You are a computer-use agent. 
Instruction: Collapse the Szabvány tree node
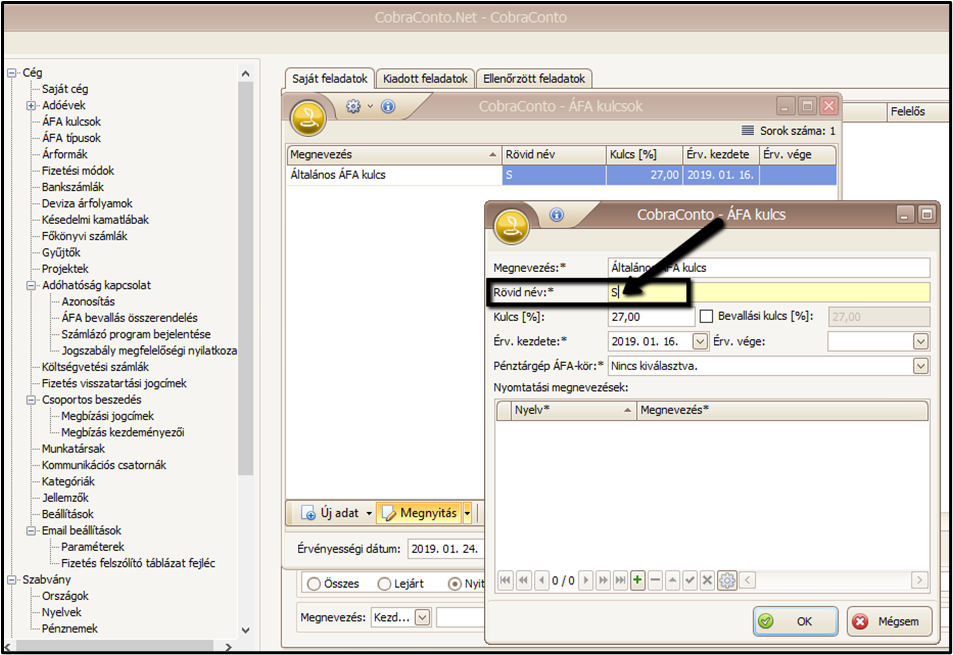(x=12, y=580)
